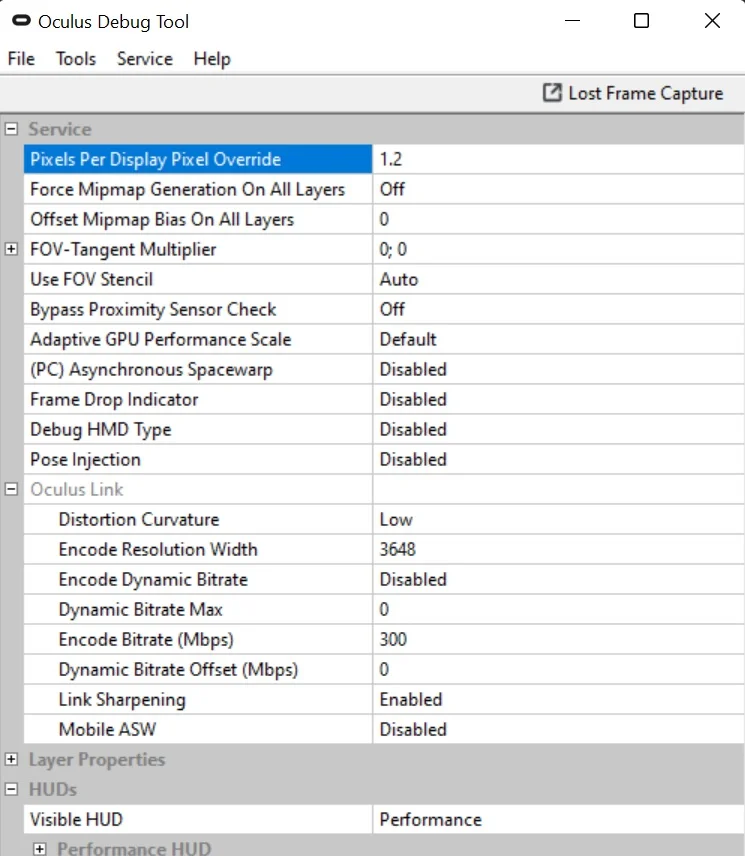Select the Use FOV Stencil label

coord(92,279)
